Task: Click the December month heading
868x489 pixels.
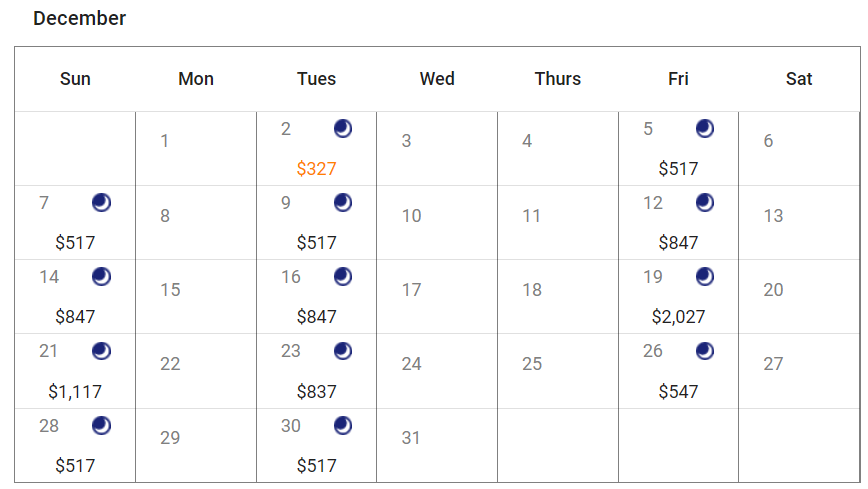Action: pos(79,18)
